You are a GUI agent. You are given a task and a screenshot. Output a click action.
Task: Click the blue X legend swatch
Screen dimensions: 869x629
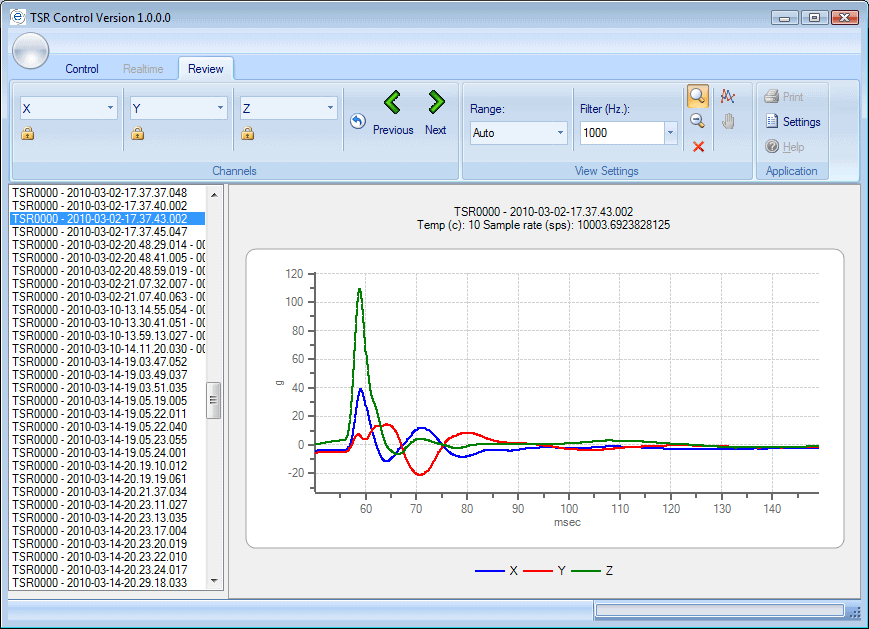(489, 570)
